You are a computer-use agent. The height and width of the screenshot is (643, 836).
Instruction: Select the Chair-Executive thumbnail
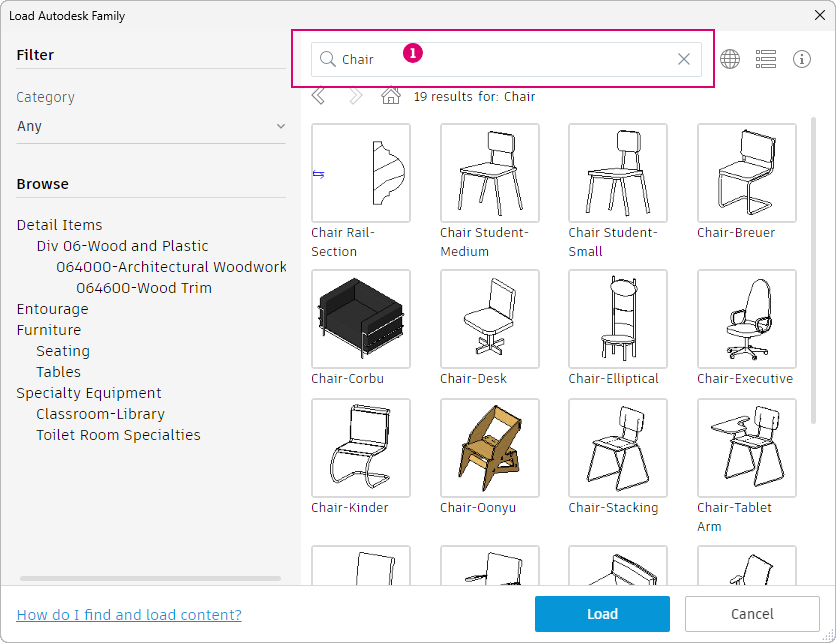(746, 319)
